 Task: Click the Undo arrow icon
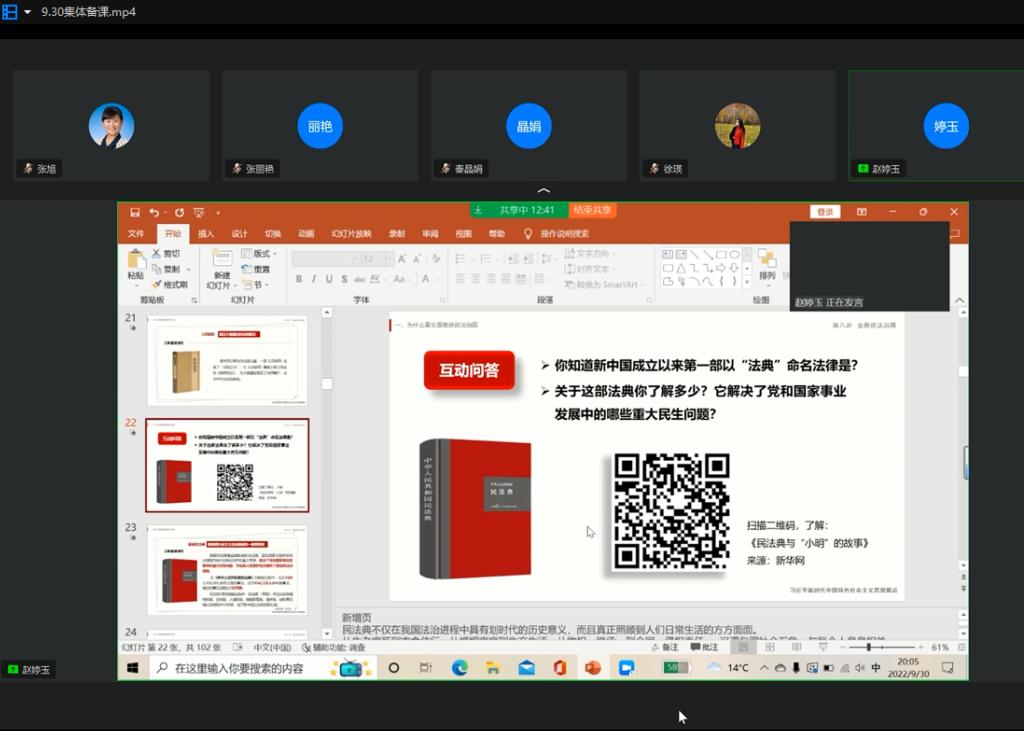tap(153, 212)
